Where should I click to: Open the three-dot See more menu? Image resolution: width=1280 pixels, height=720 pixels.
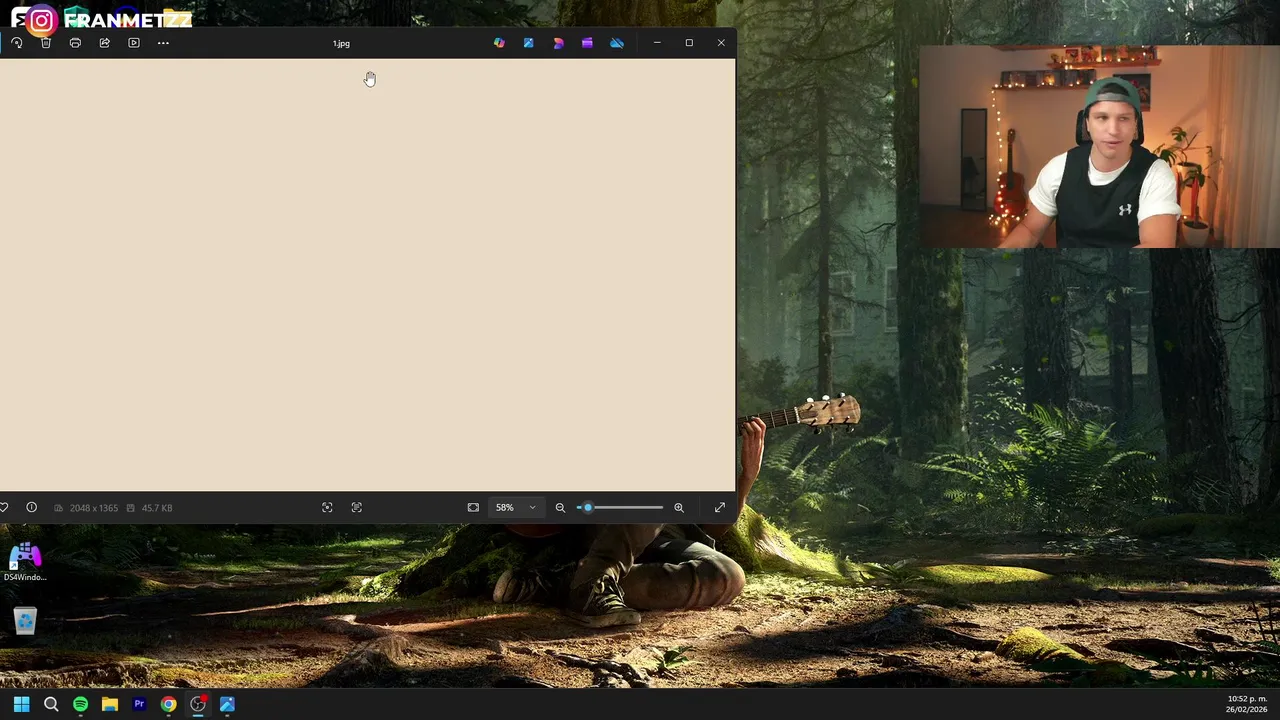[x=163, y=43]
